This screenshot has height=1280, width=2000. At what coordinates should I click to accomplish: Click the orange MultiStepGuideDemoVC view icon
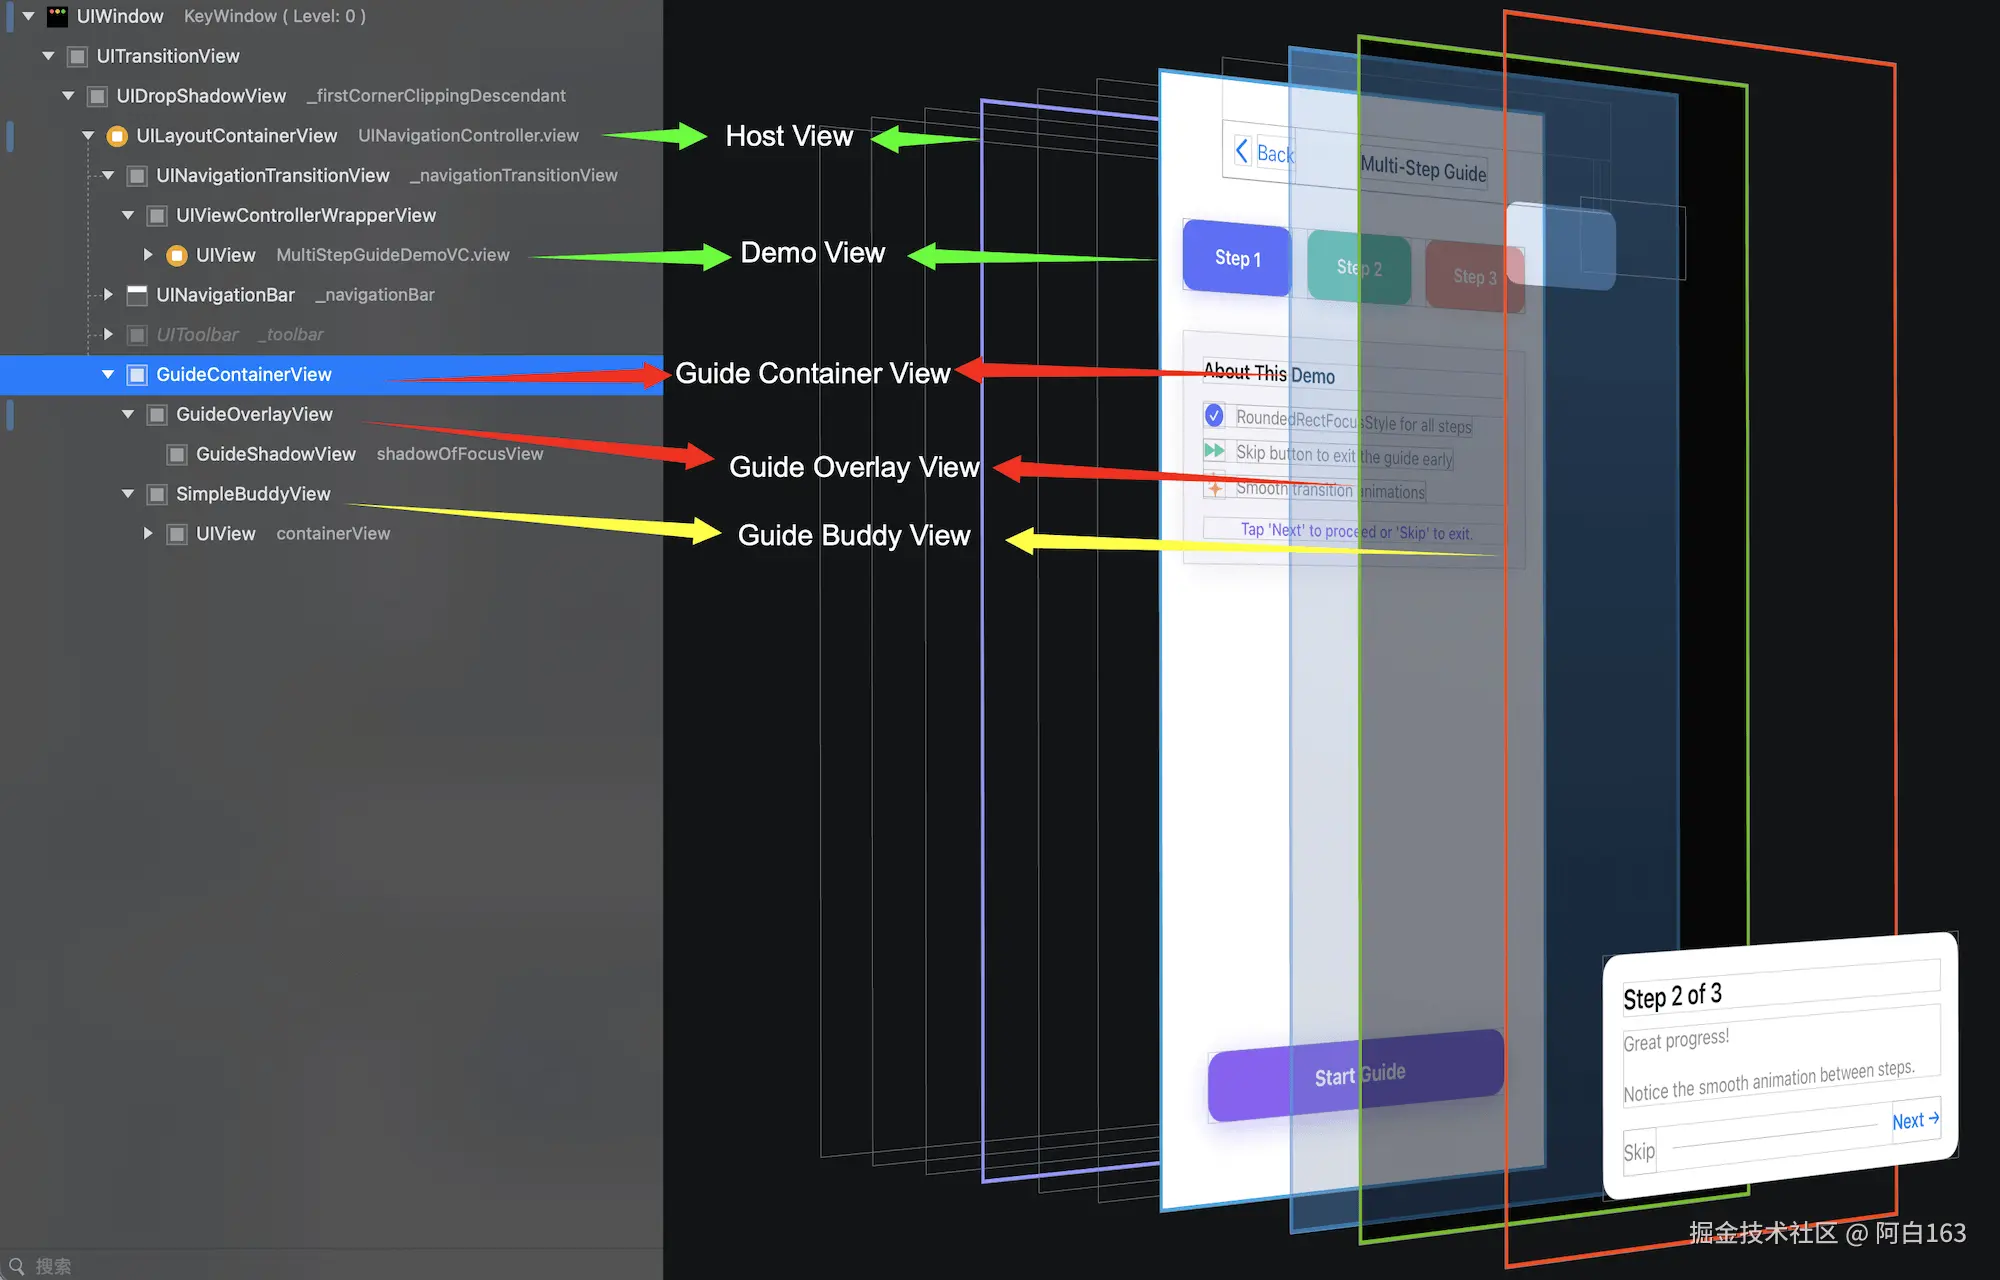(177, 255)
